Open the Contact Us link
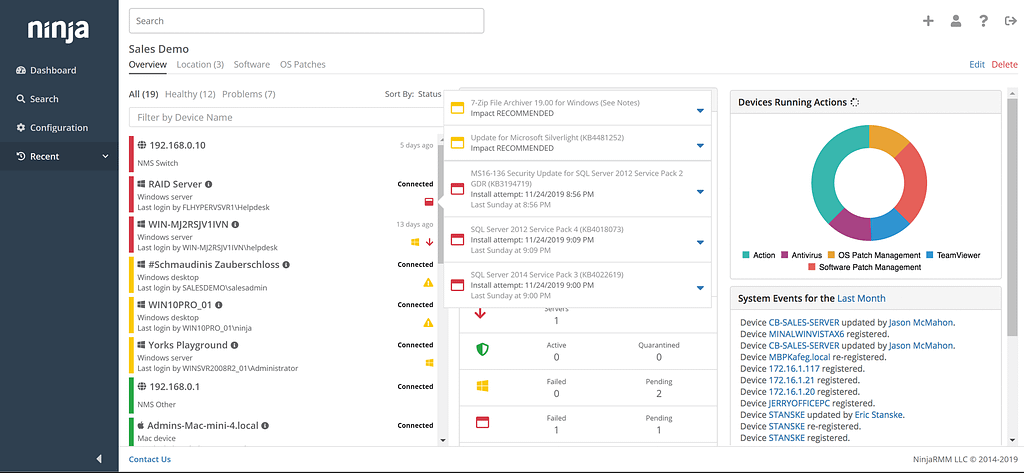The image size is (1024, 473). tap(150, 459)
